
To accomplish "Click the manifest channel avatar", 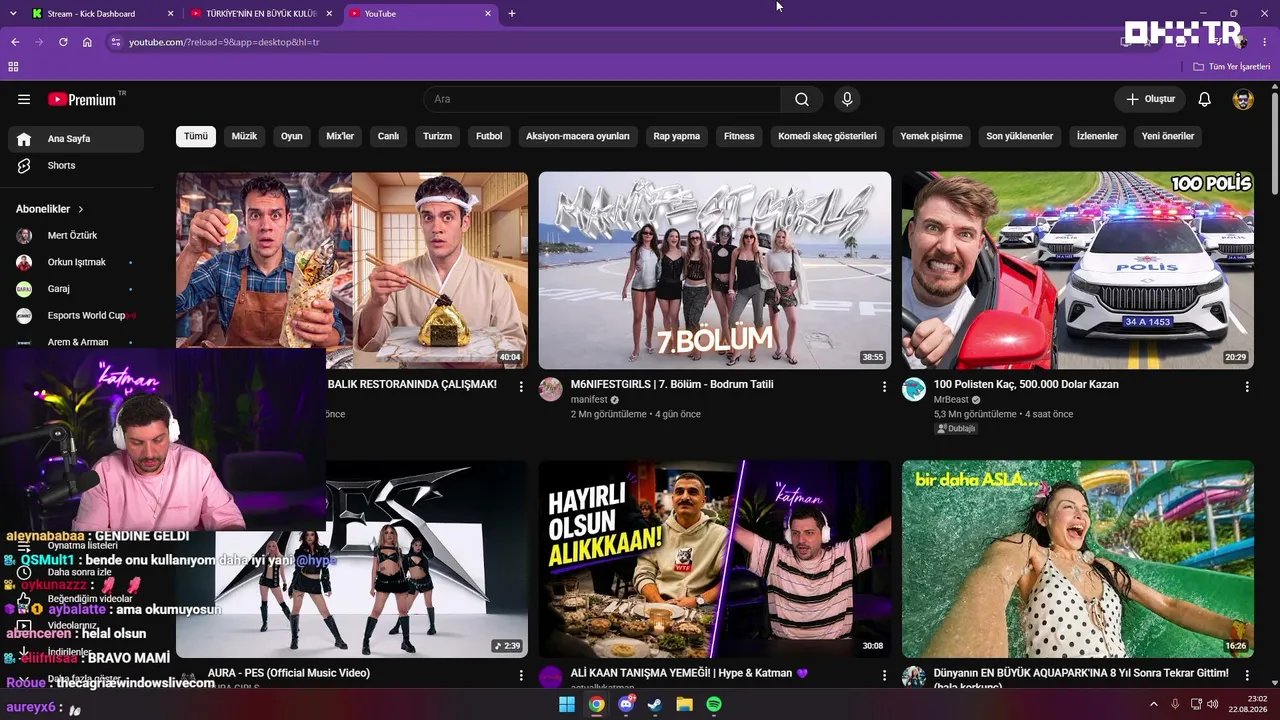I will 551,390.
